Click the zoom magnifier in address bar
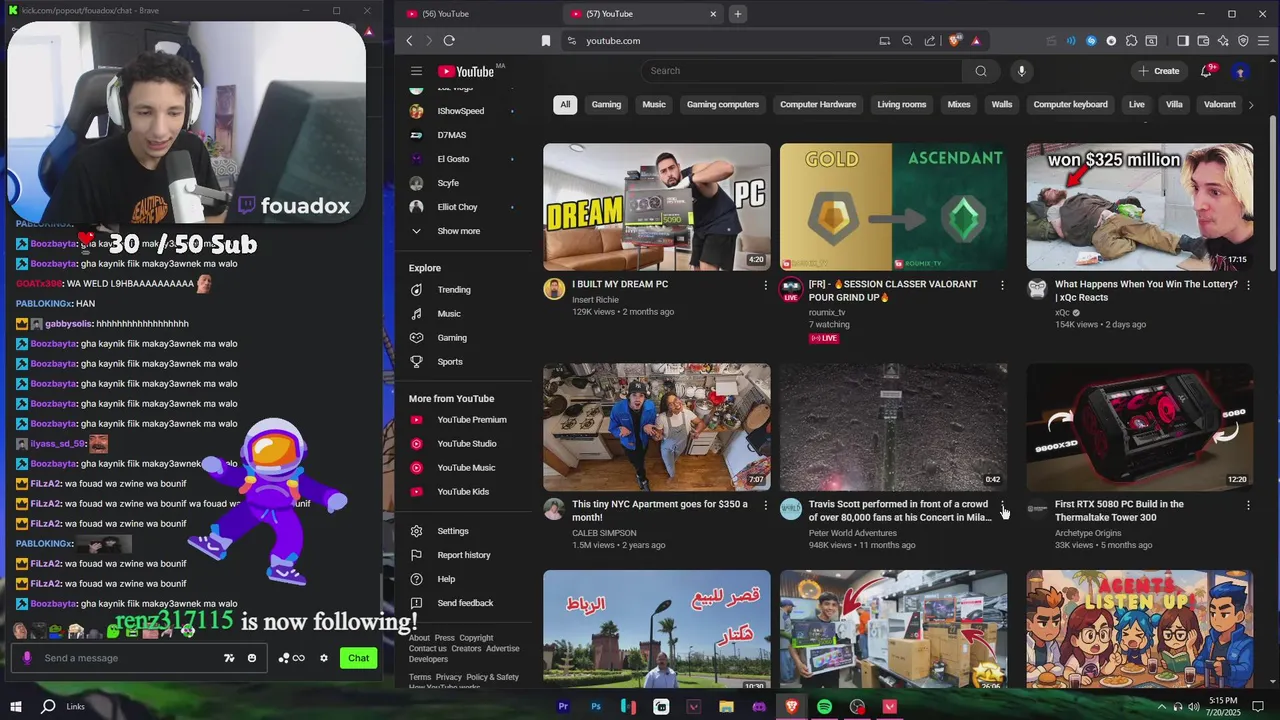This screenshot has width=1280, height=720. (907, 41)
